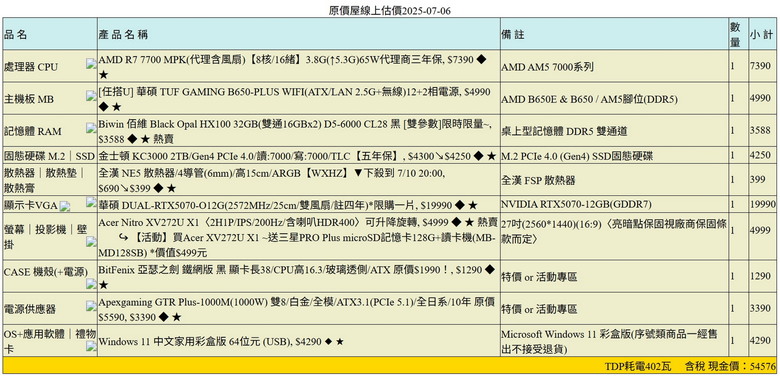
Task: Click the subtotal value 3390
Action: pyautogui.click(x=760, y=309)
